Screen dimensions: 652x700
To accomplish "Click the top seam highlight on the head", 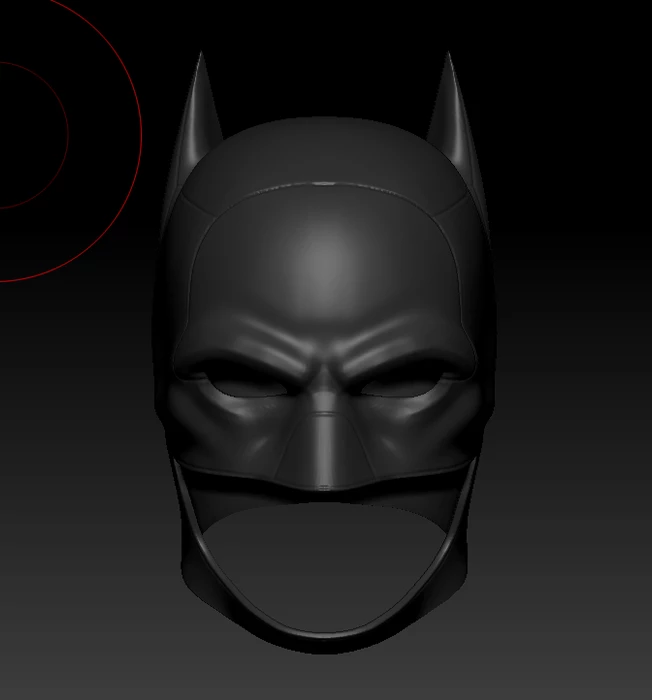I will click(x=325, y=184).
